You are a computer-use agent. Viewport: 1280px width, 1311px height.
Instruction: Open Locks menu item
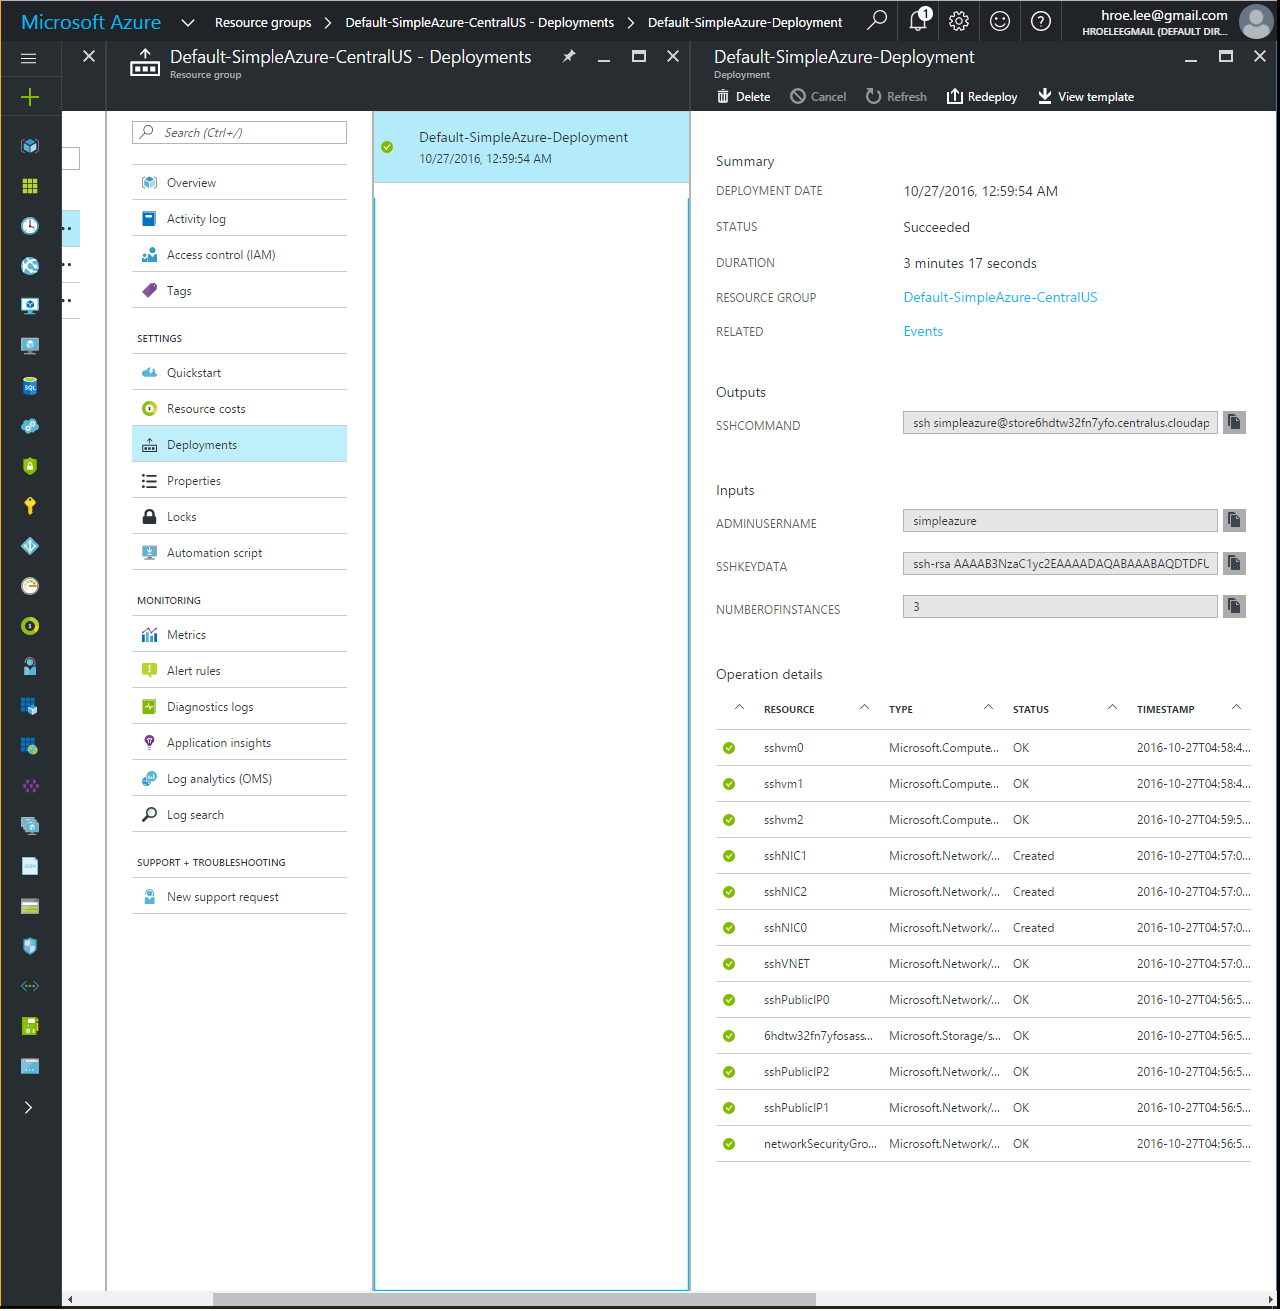pos(239,517)
